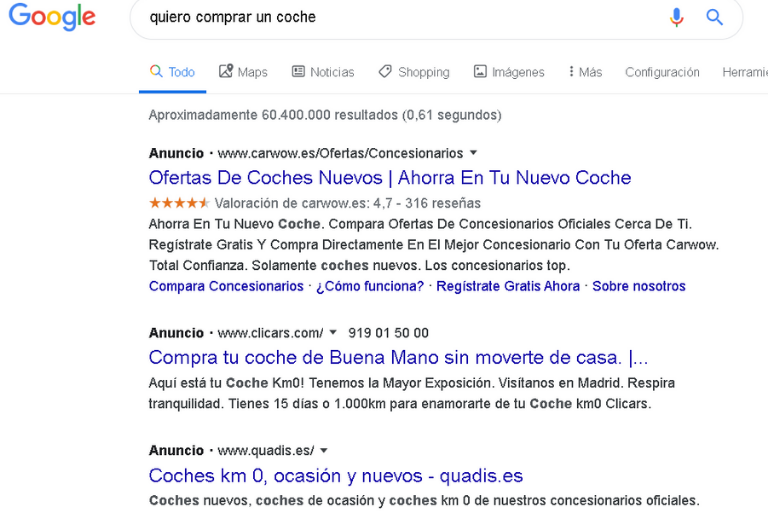Viewport: 768px width, 520px height.
Task: Click the www.quadis.es/ URL text
Action: tap(266, 450)
